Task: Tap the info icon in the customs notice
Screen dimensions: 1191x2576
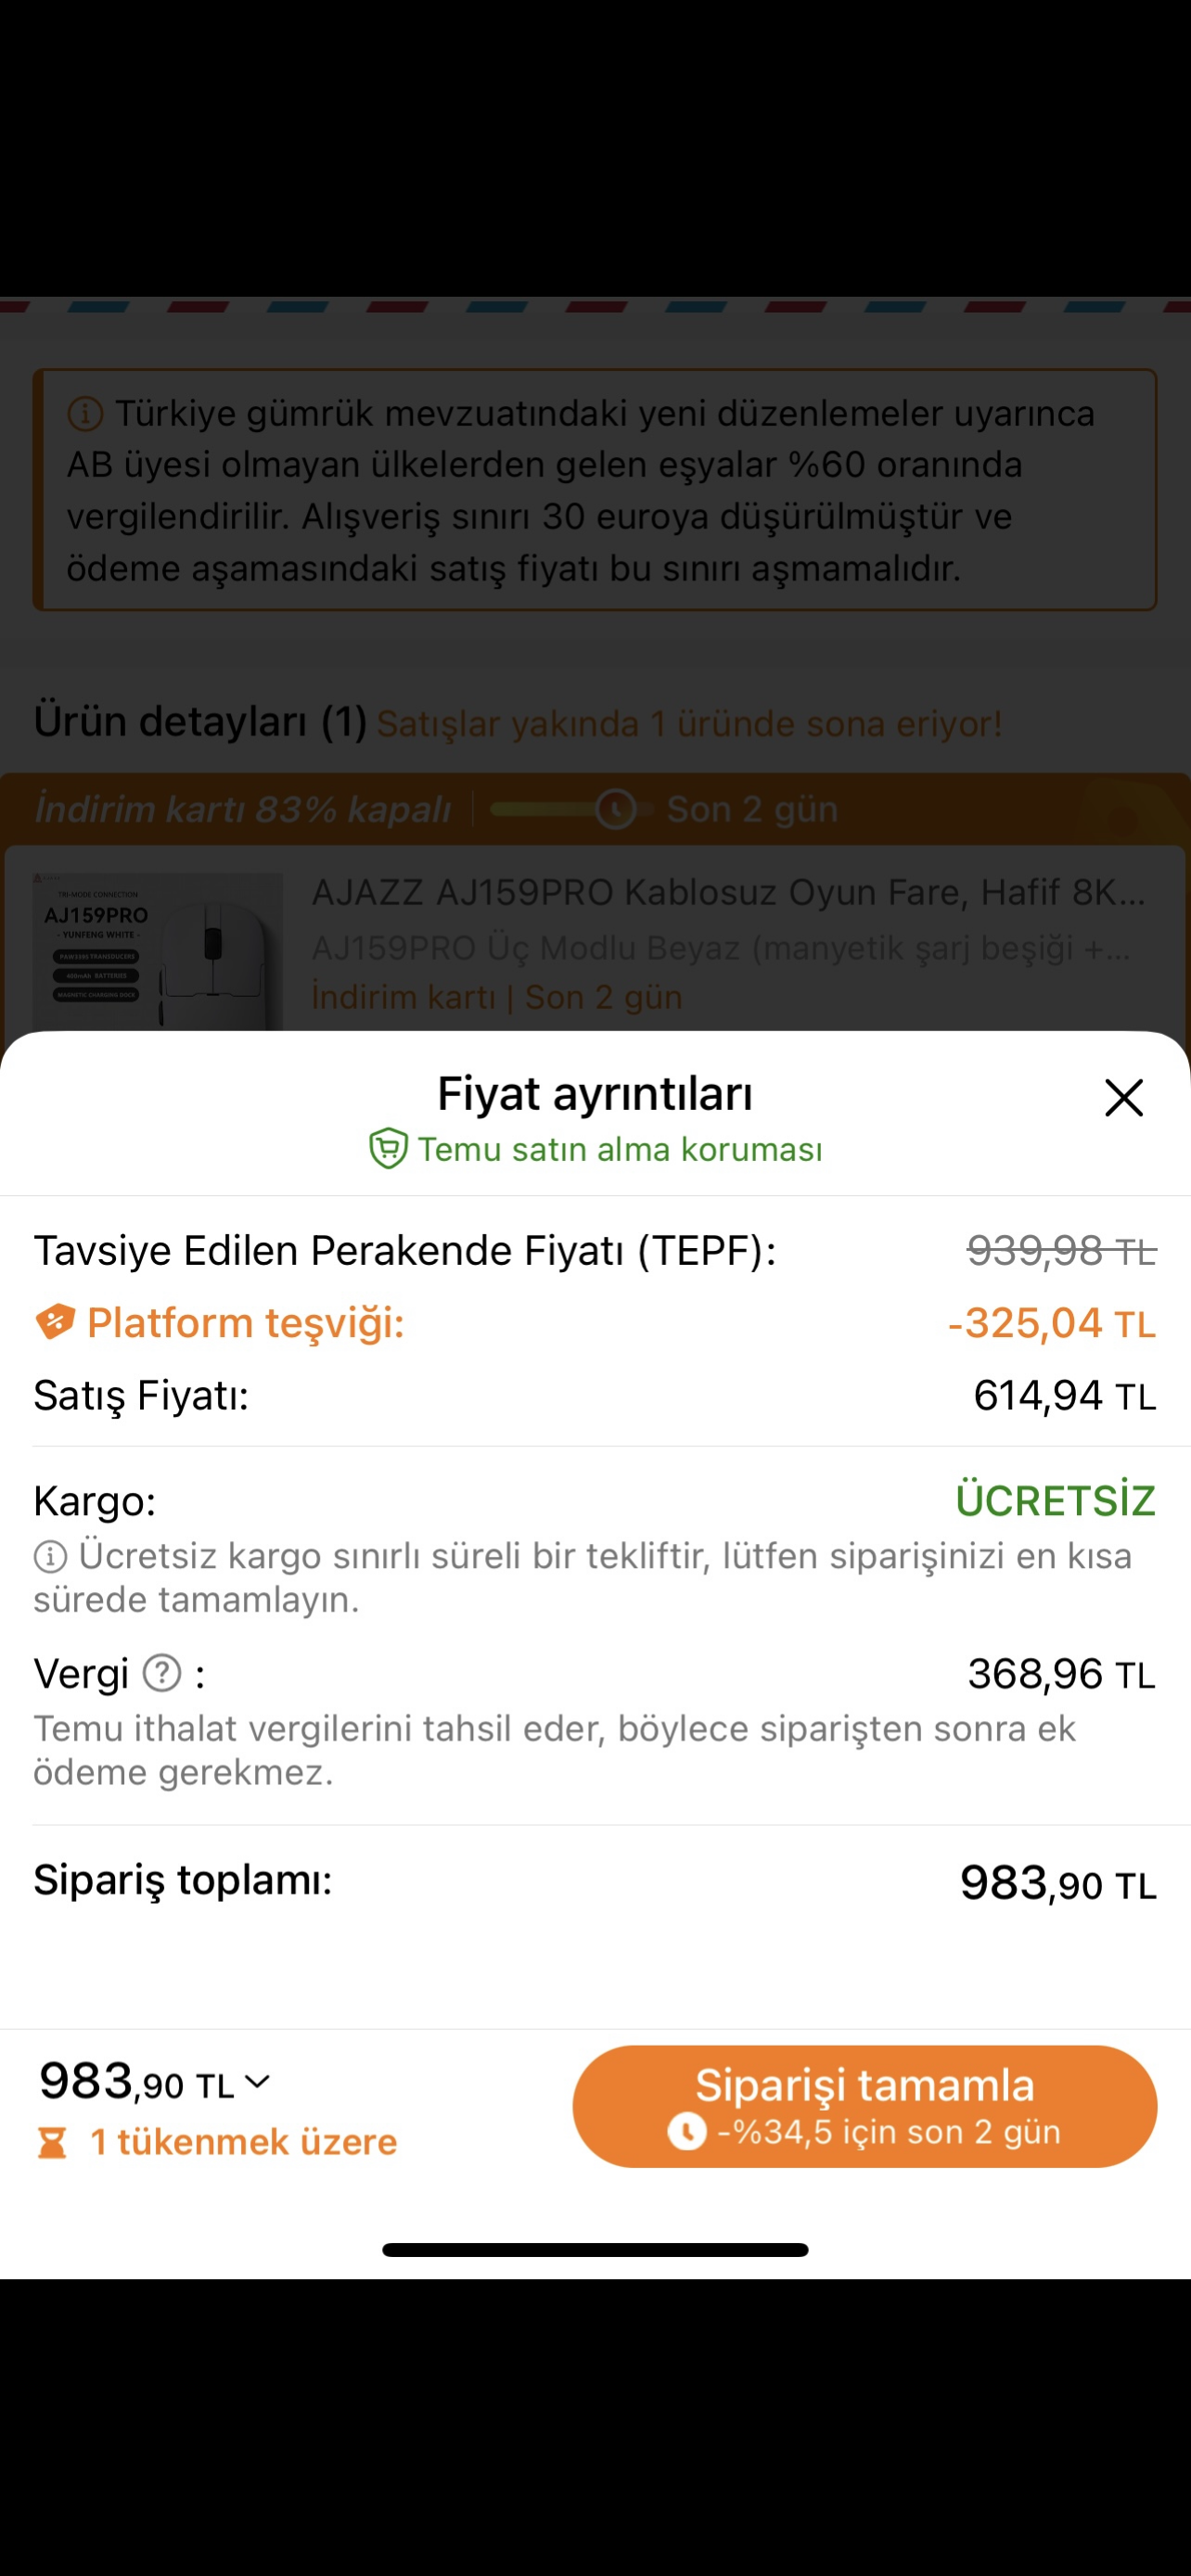Action: click(x=85, y=413)
